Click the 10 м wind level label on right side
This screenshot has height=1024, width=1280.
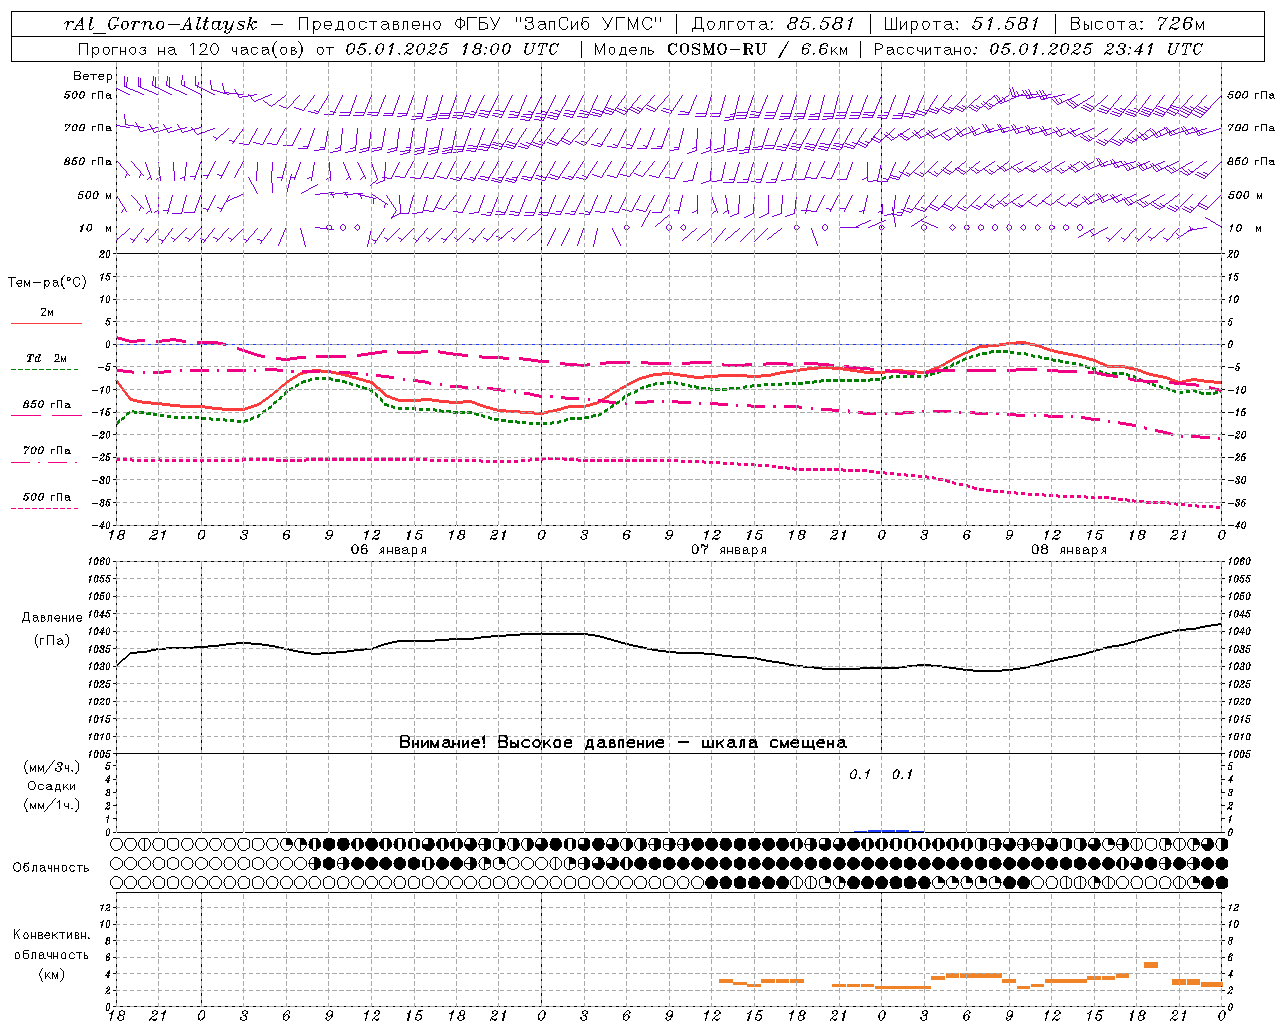[1246, 228]
